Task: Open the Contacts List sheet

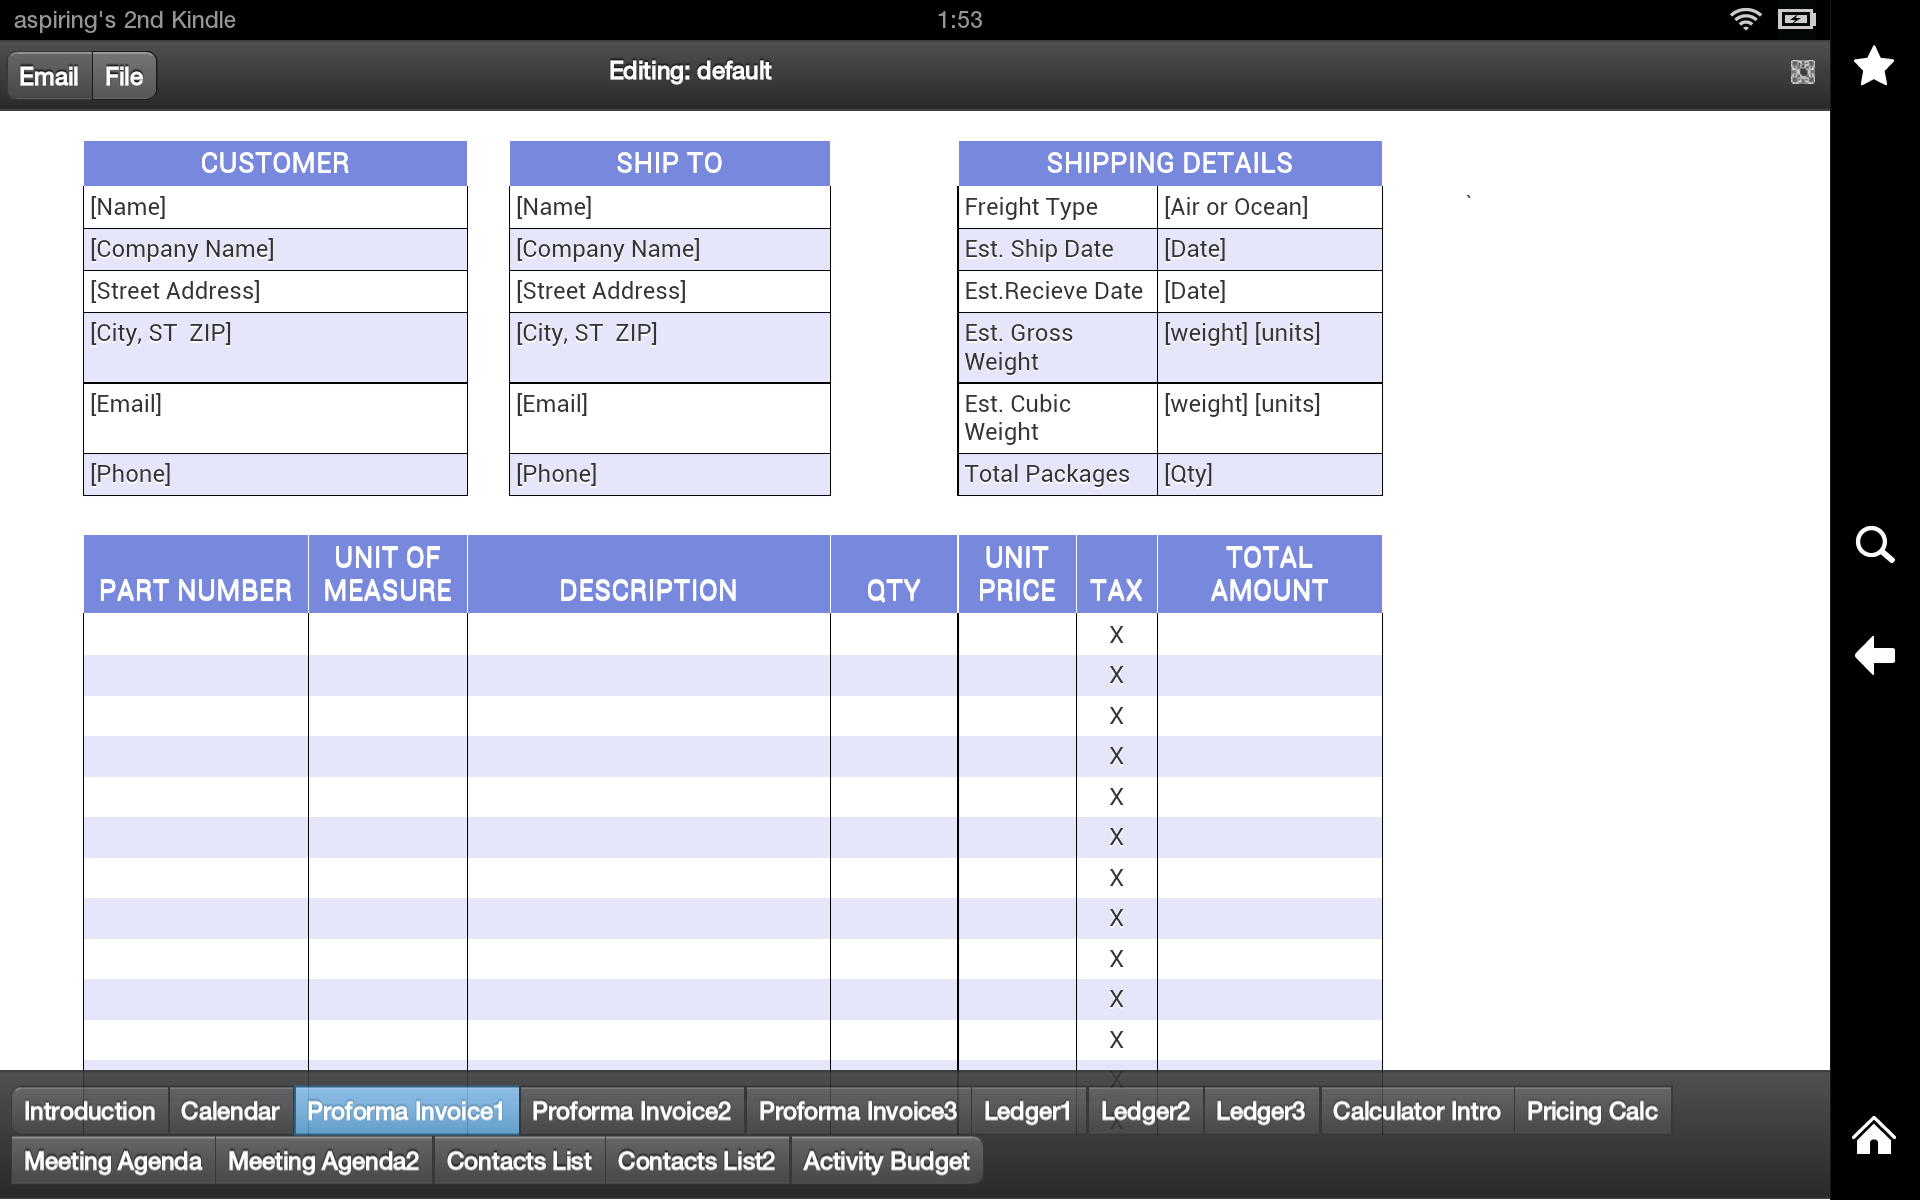Action: 519,1161
